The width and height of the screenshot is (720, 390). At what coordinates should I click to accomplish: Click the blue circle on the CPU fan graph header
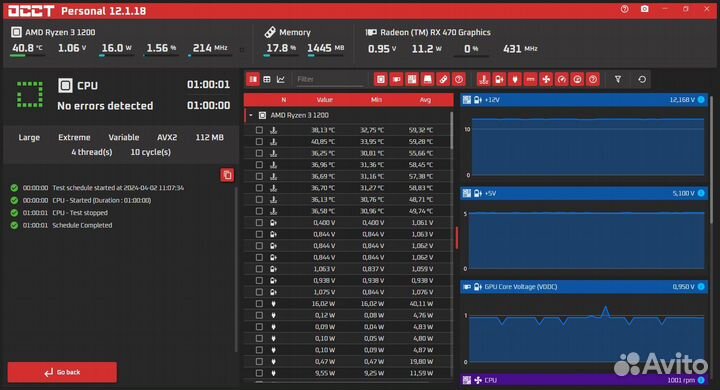[x=701, y=380]
